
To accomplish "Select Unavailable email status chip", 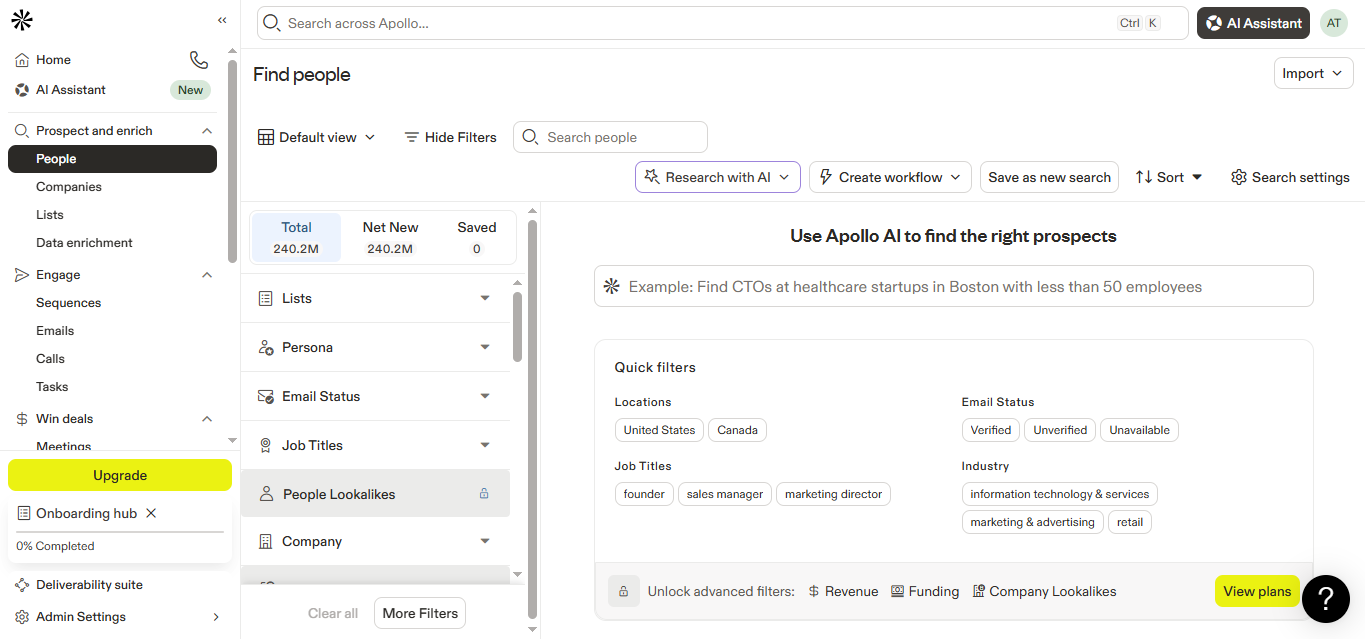I will (1140, 430).
